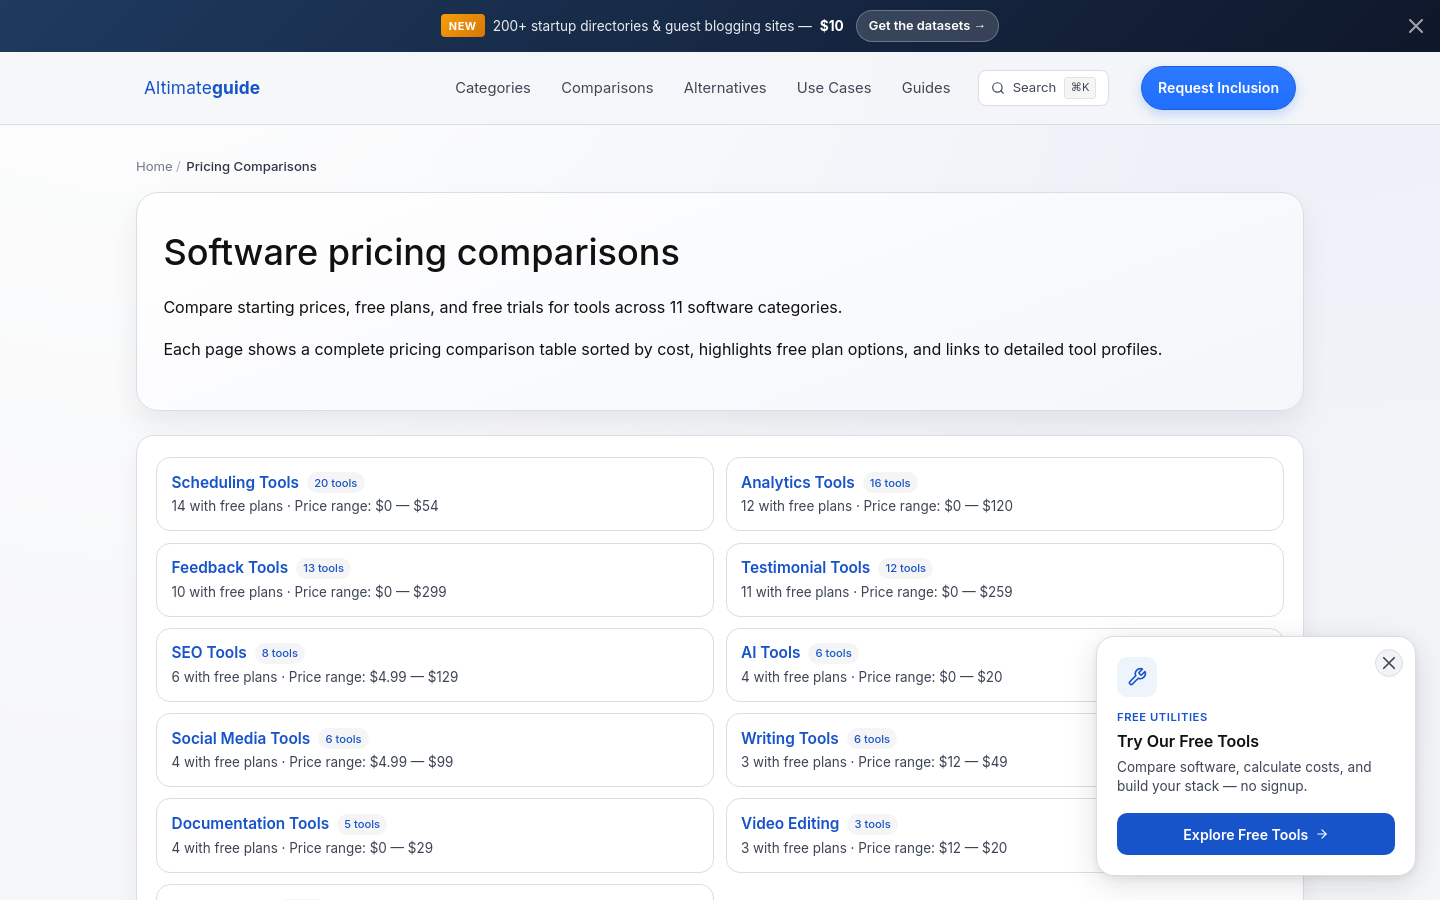
Task: Click '14 with free plans' text
Action: [227, 506]
